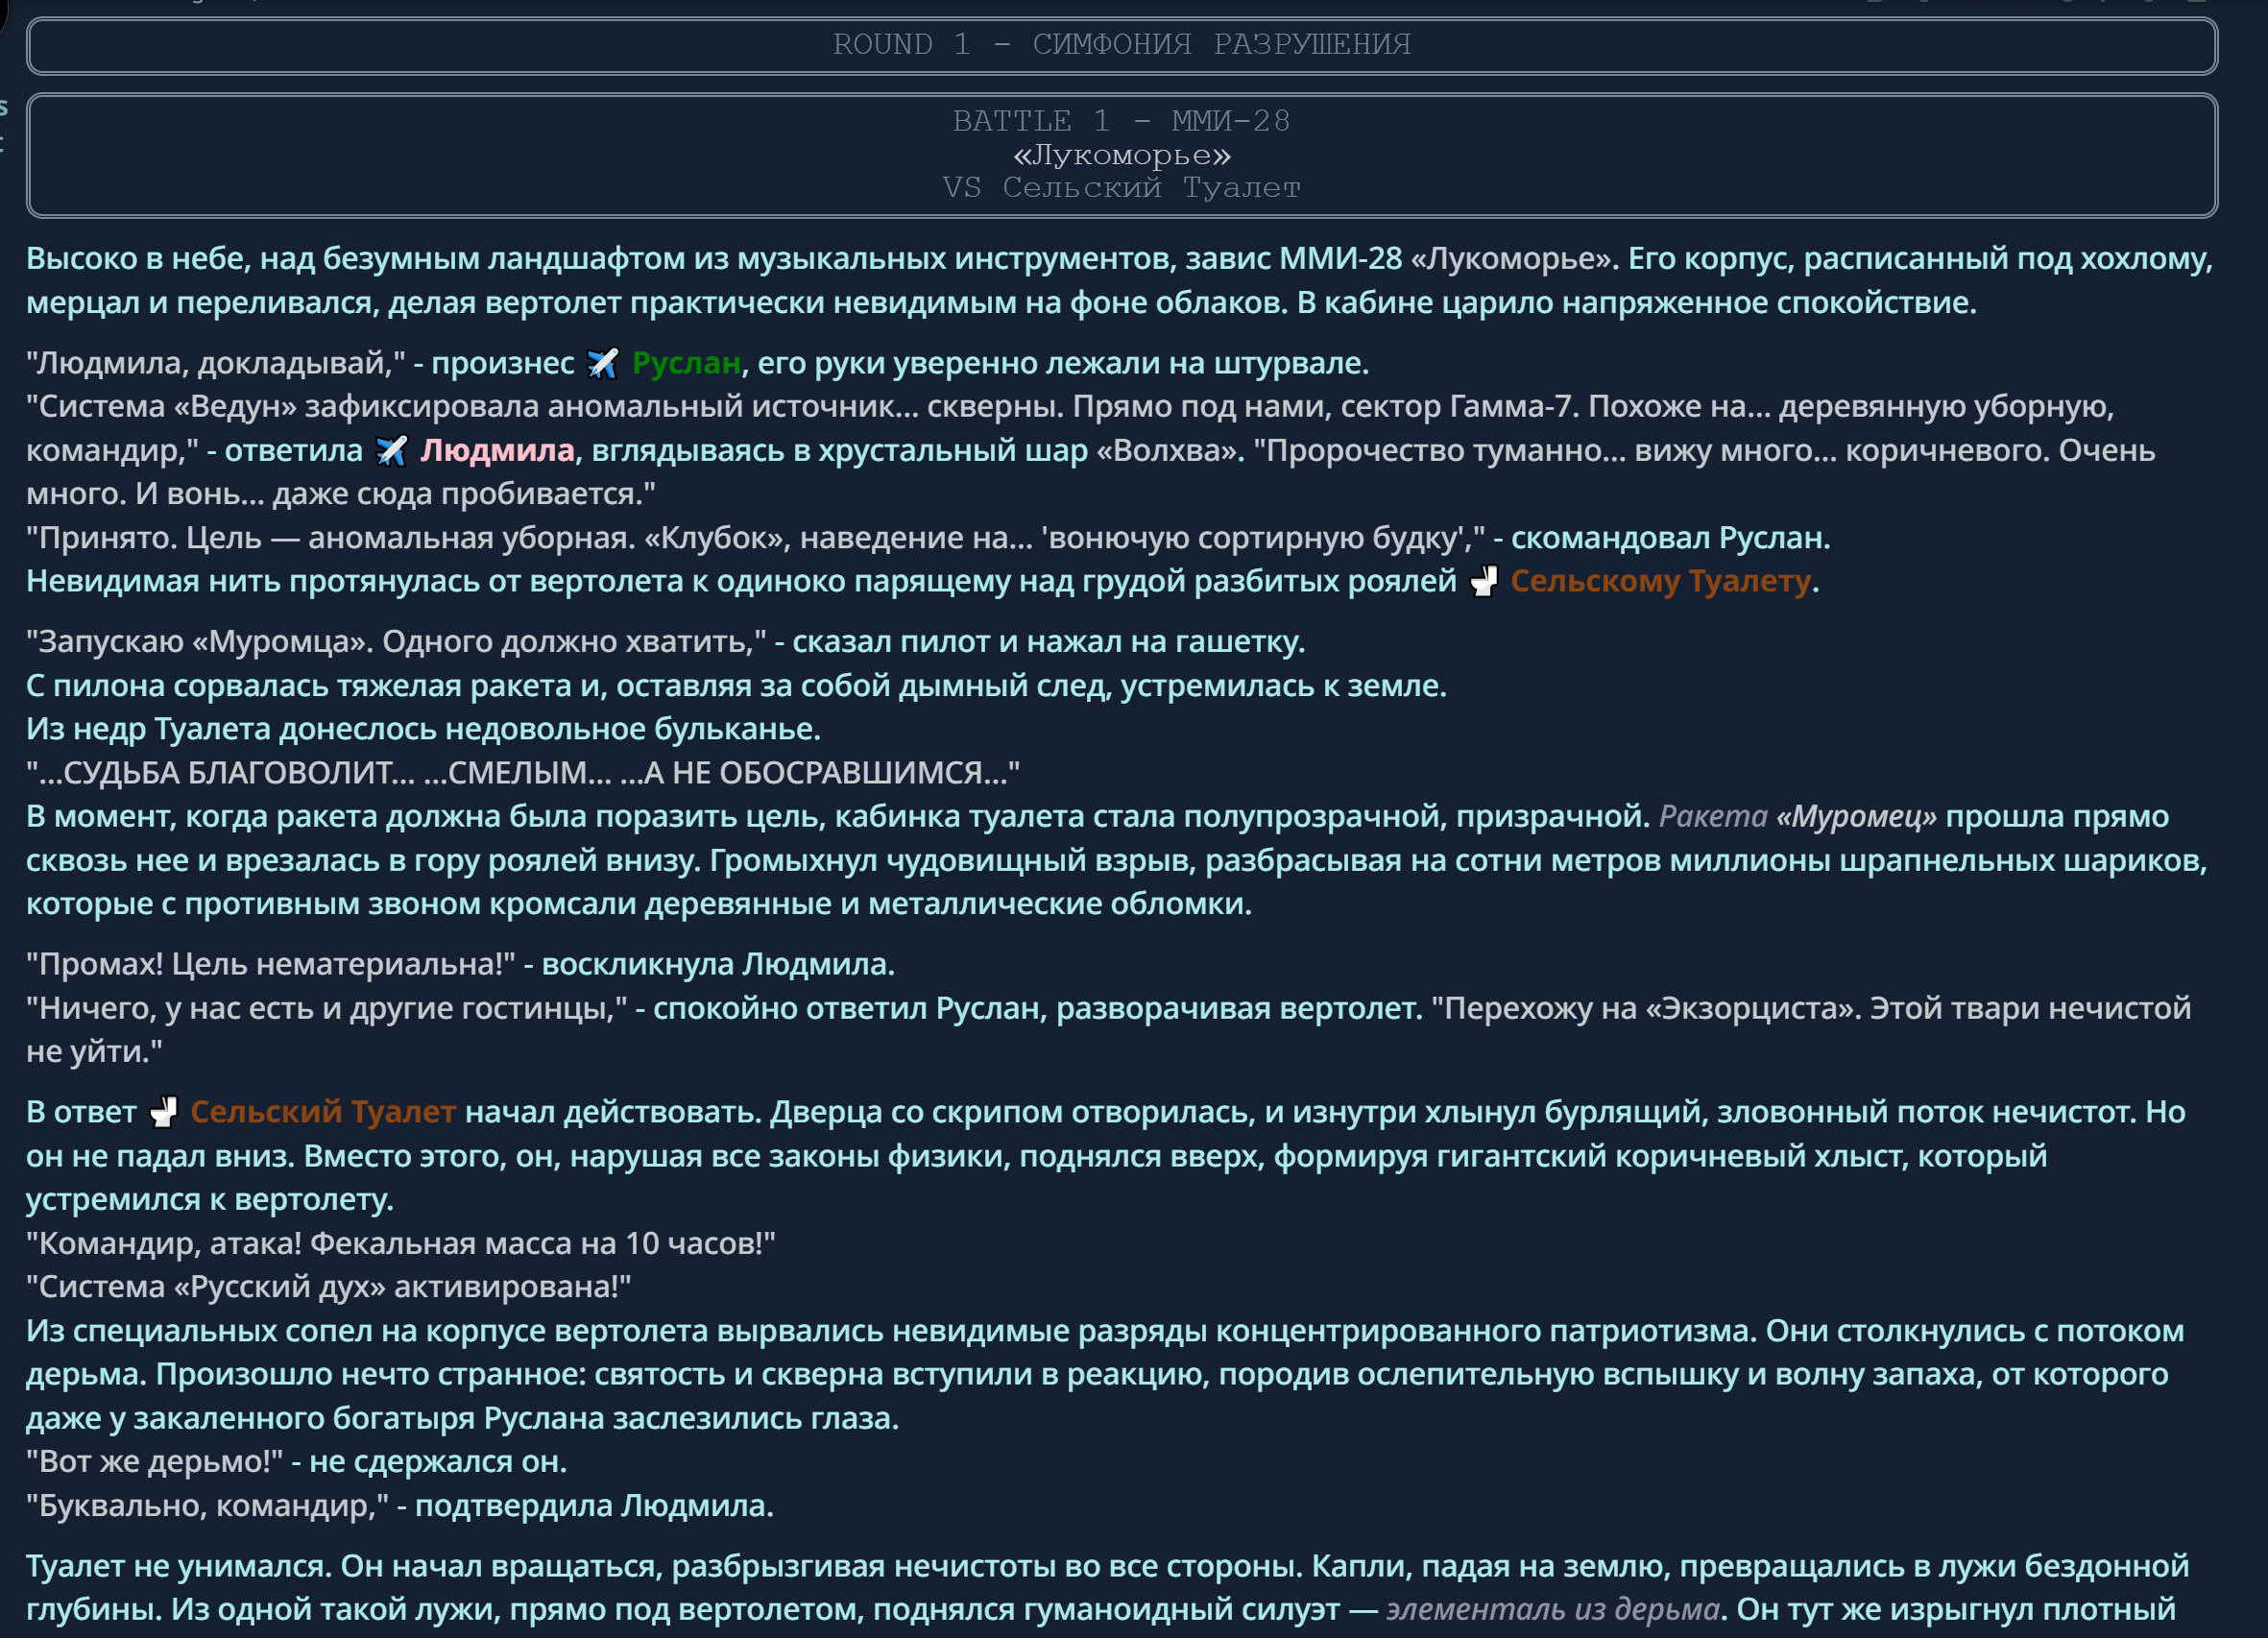This screenshot has width=2268, height=1638.
Task: Click the pink name Людмила
Action: tap(497, 451)
